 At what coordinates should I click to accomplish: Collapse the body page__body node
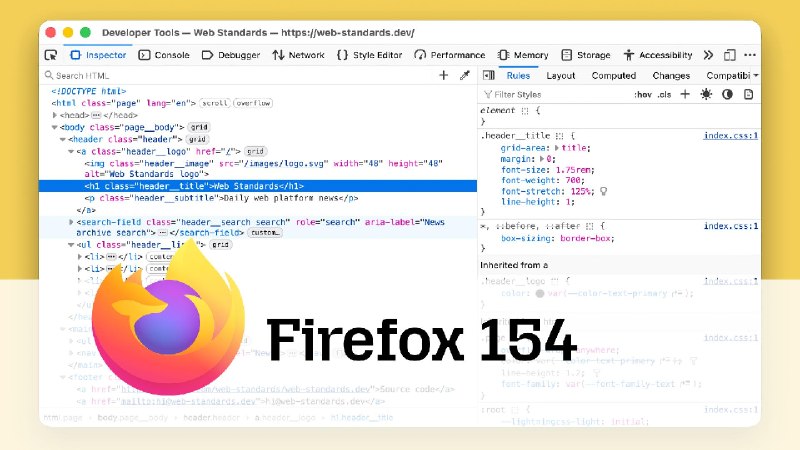55,127
